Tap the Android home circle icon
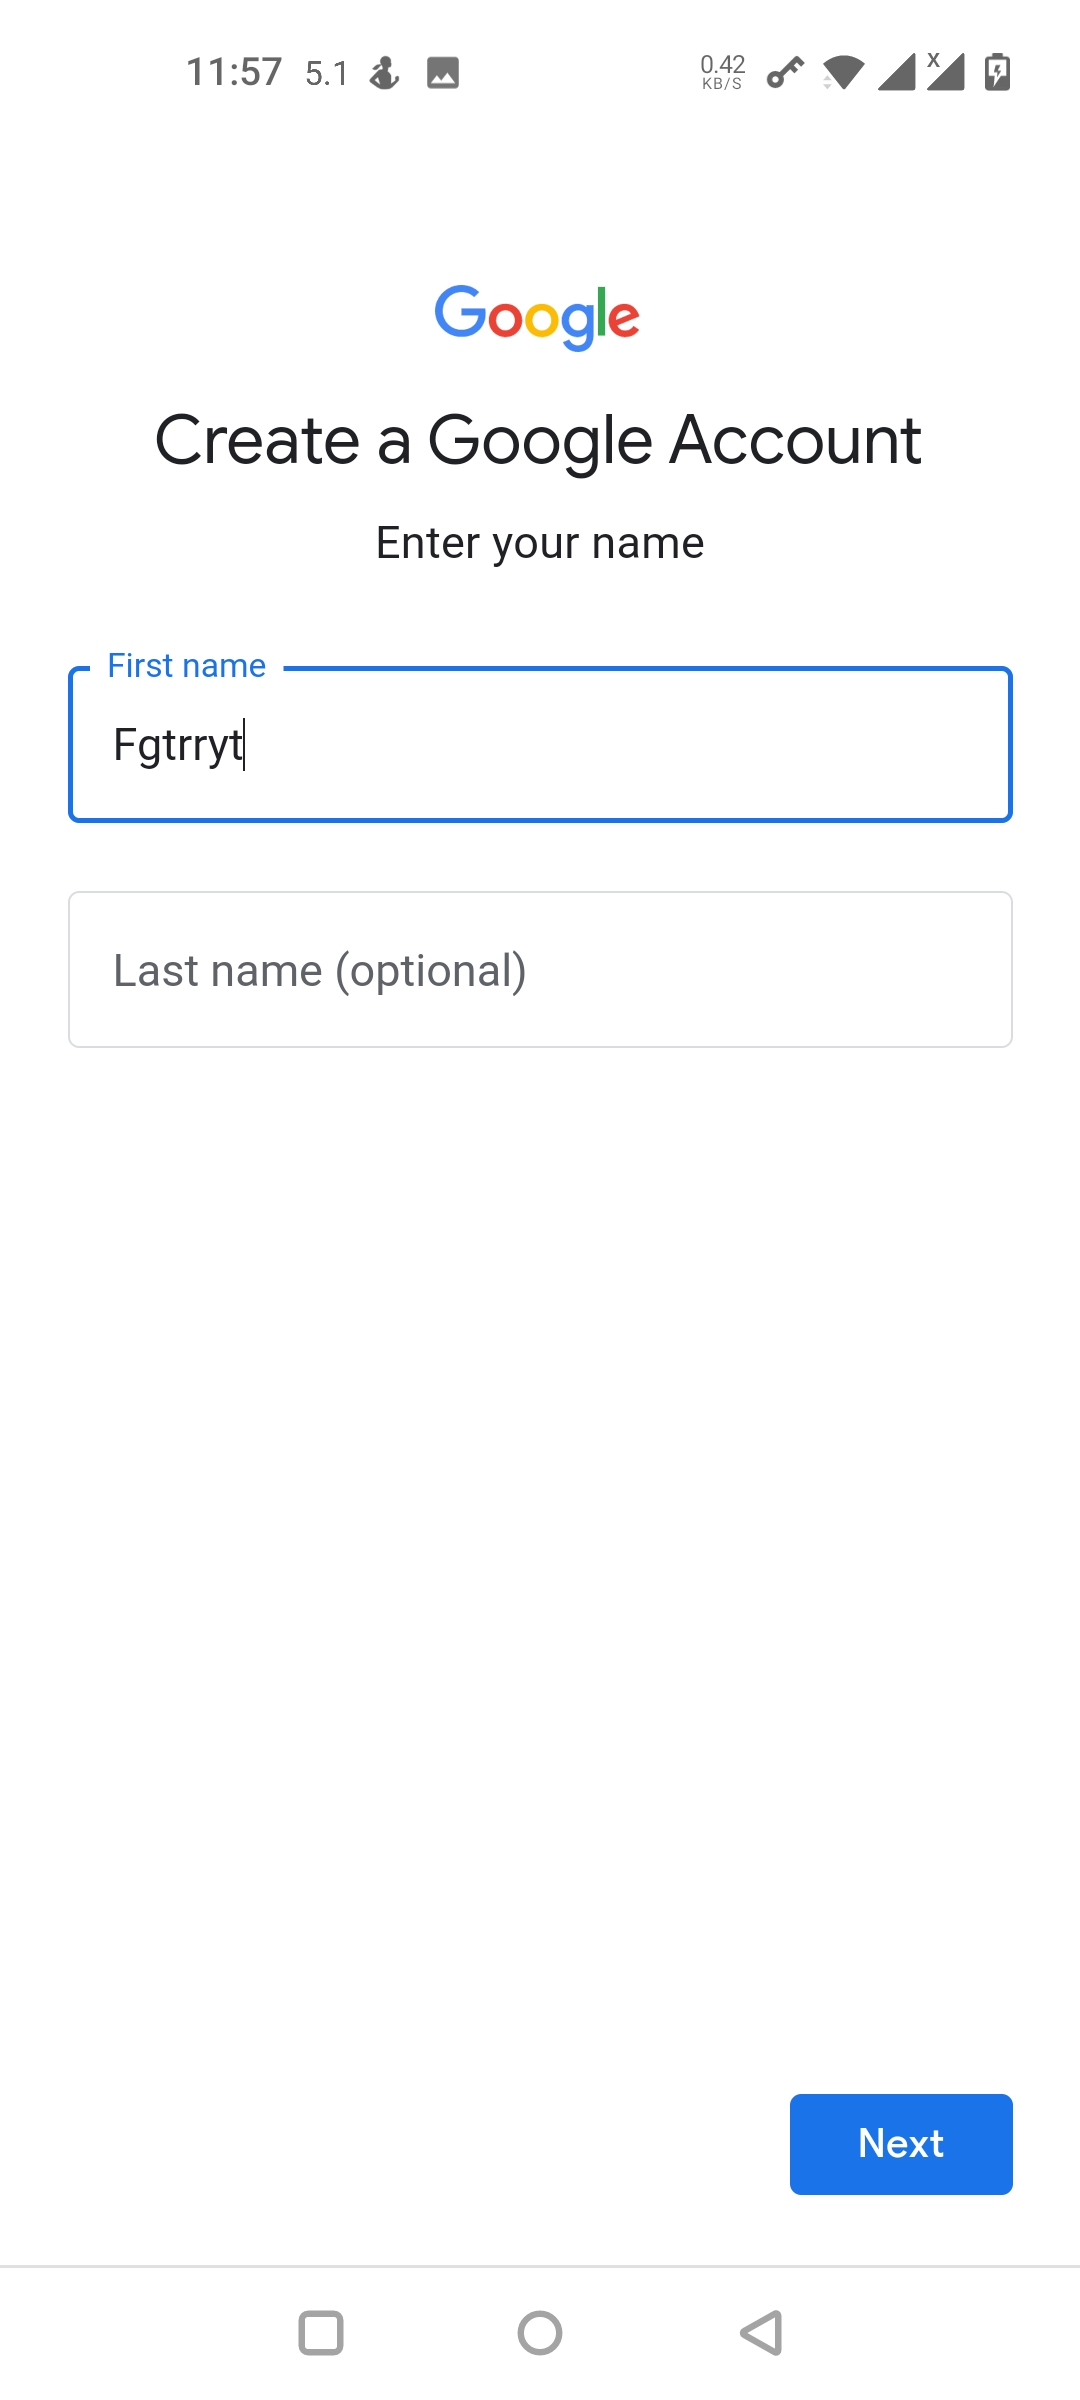1080x2400 pixels. 540,2334
